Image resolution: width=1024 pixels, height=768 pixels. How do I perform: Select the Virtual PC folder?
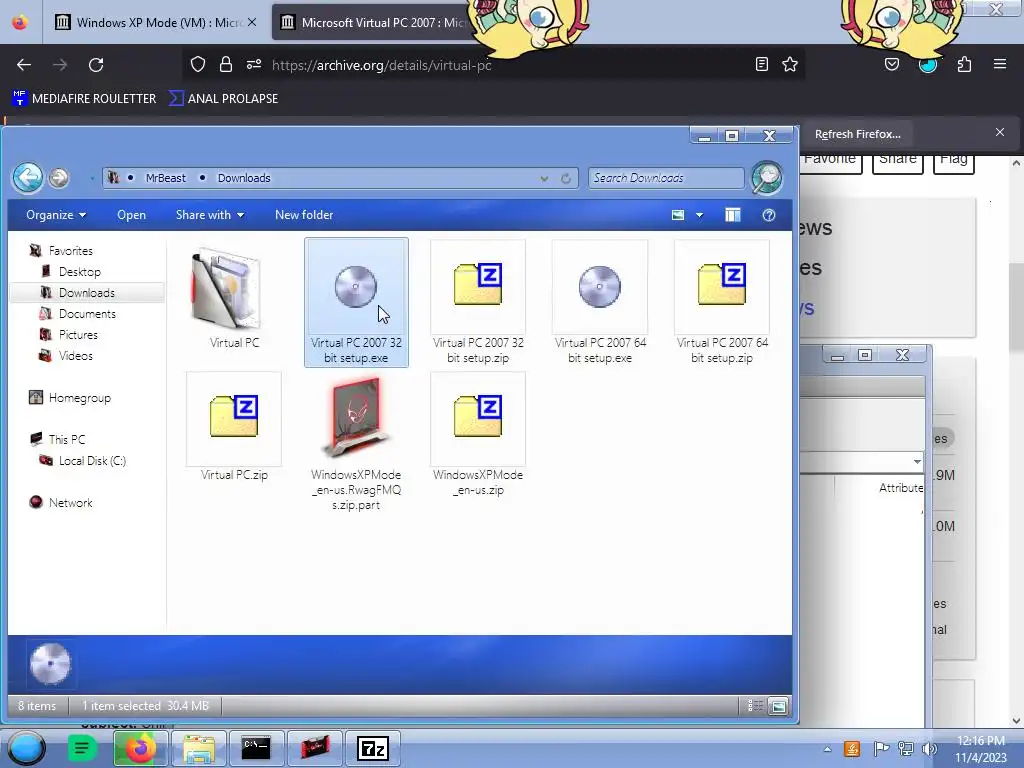coord(234,300)
